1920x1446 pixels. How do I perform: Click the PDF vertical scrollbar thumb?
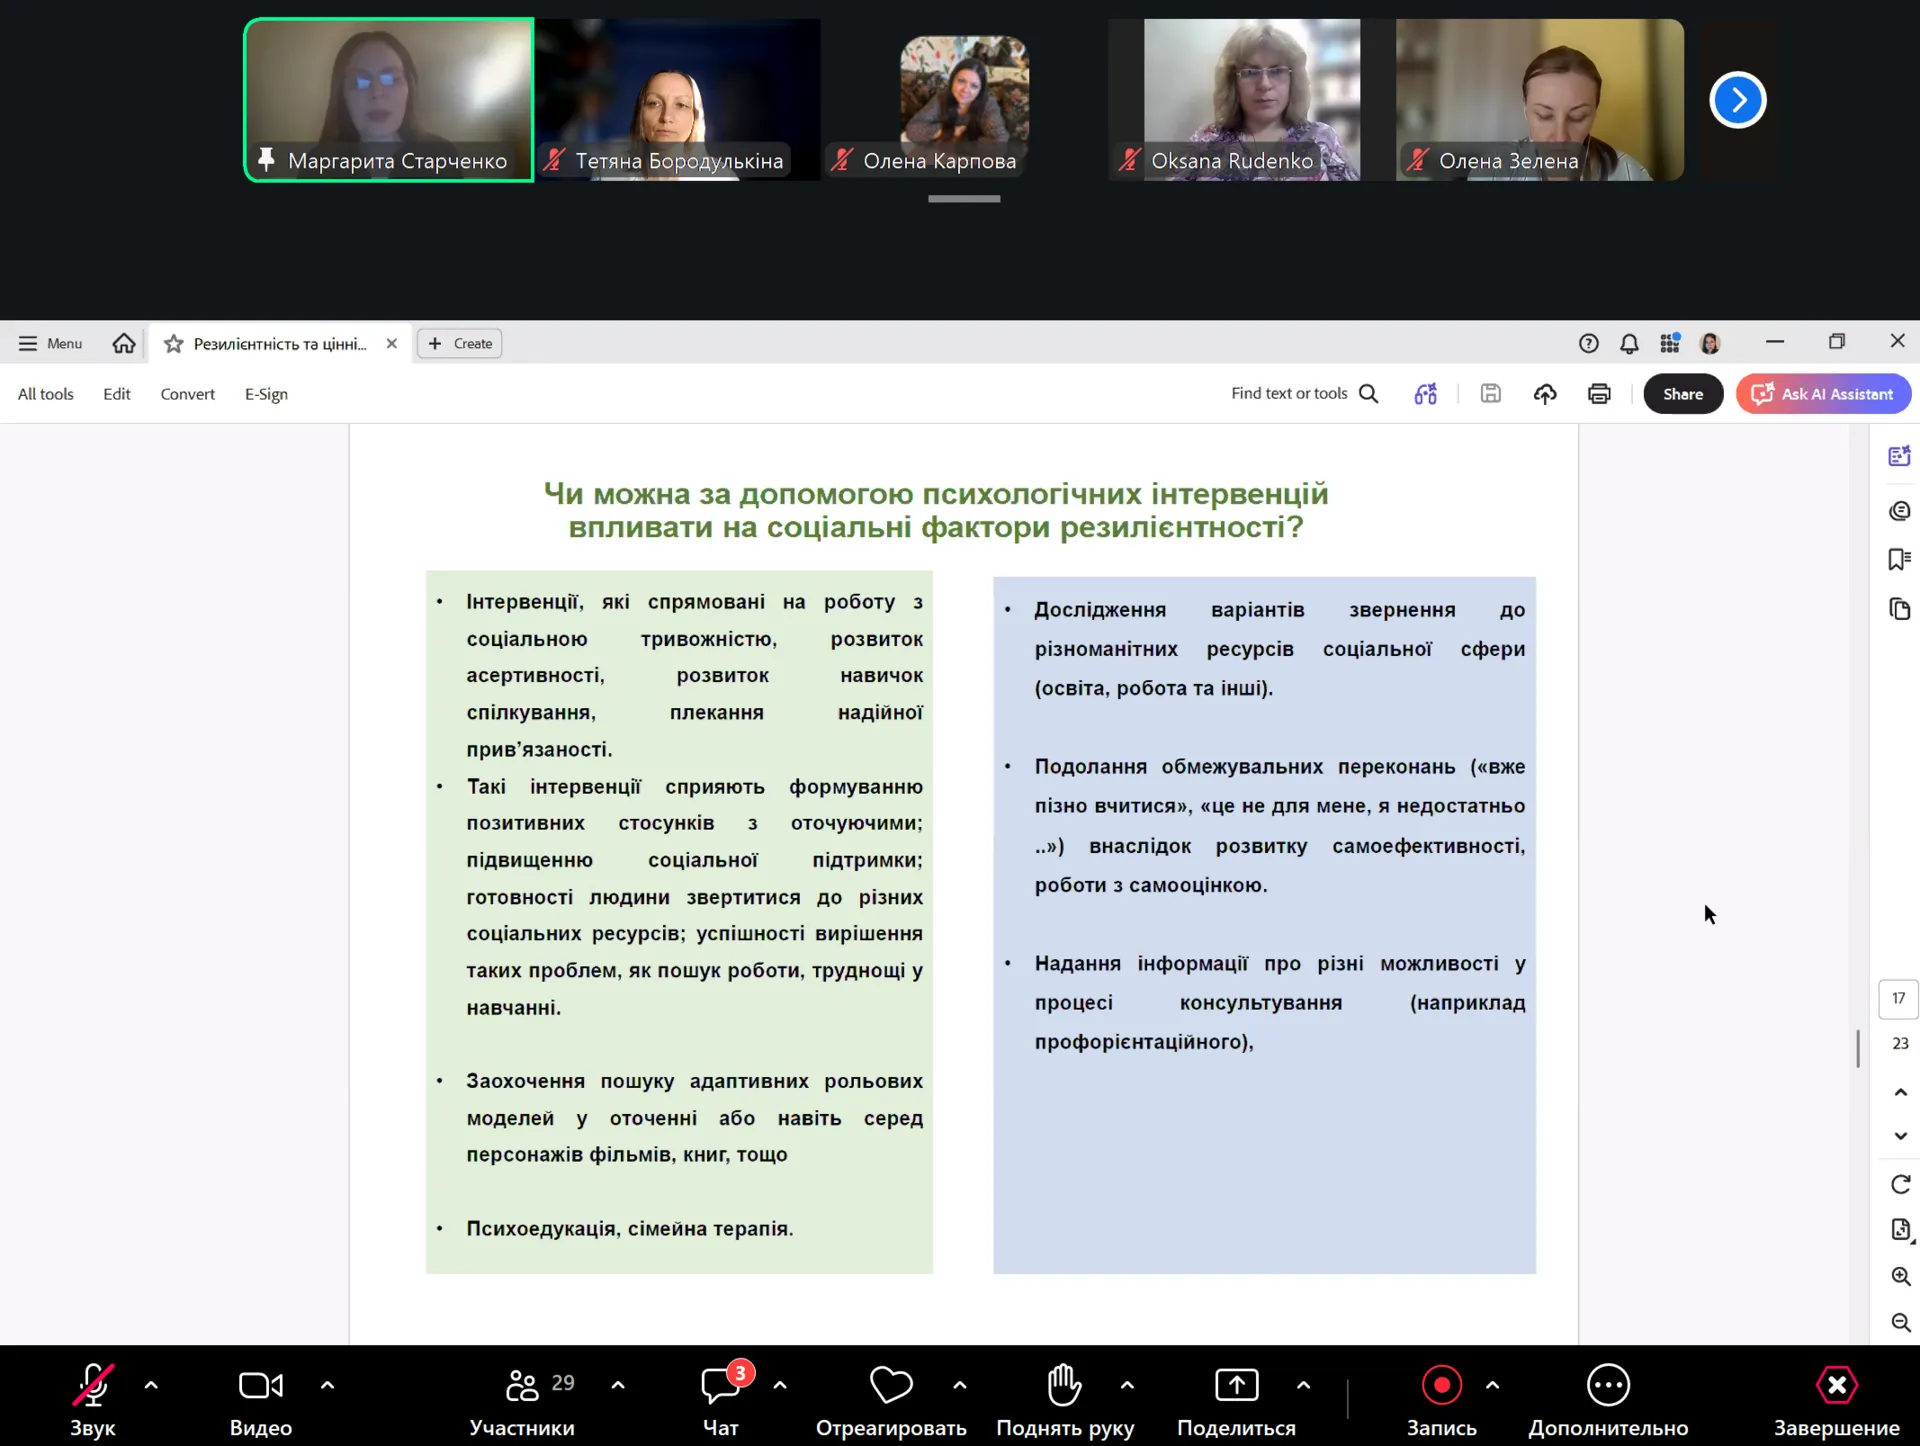click(x=1858, y=1049)
